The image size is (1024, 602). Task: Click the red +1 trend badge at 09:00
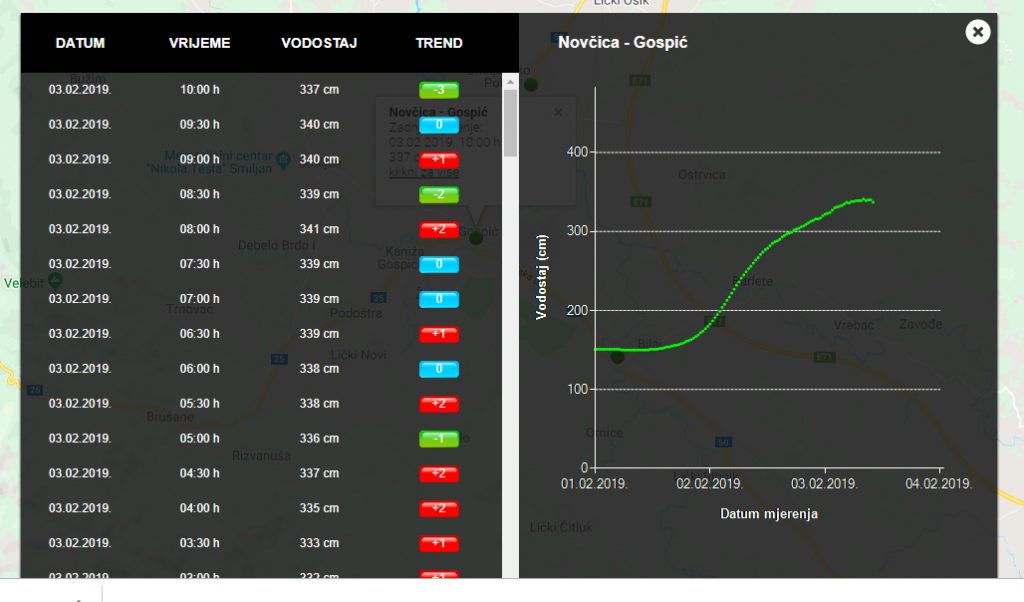439,160
